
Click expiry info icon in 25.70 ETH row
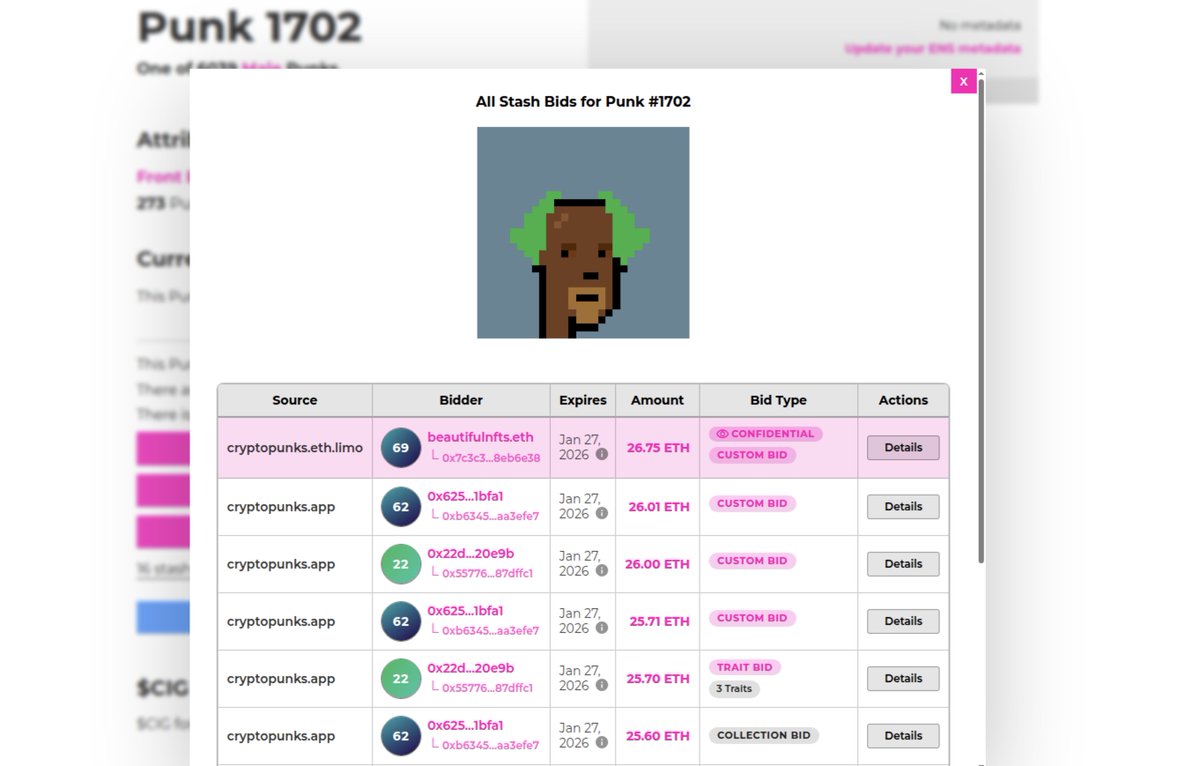[x=602, y=685]
